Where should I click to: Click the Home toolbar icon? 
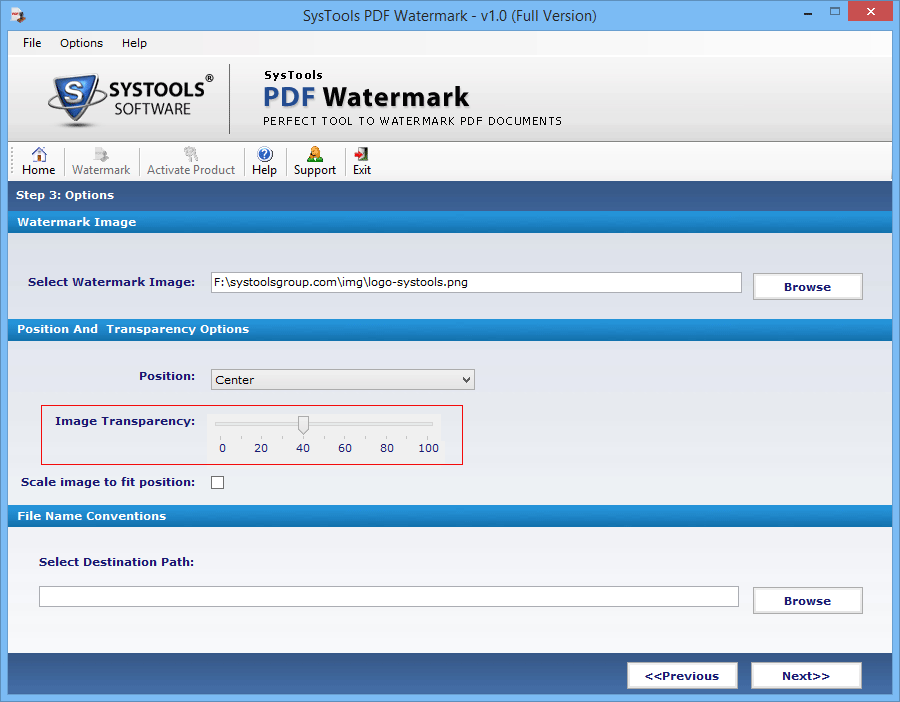point(38,161)
